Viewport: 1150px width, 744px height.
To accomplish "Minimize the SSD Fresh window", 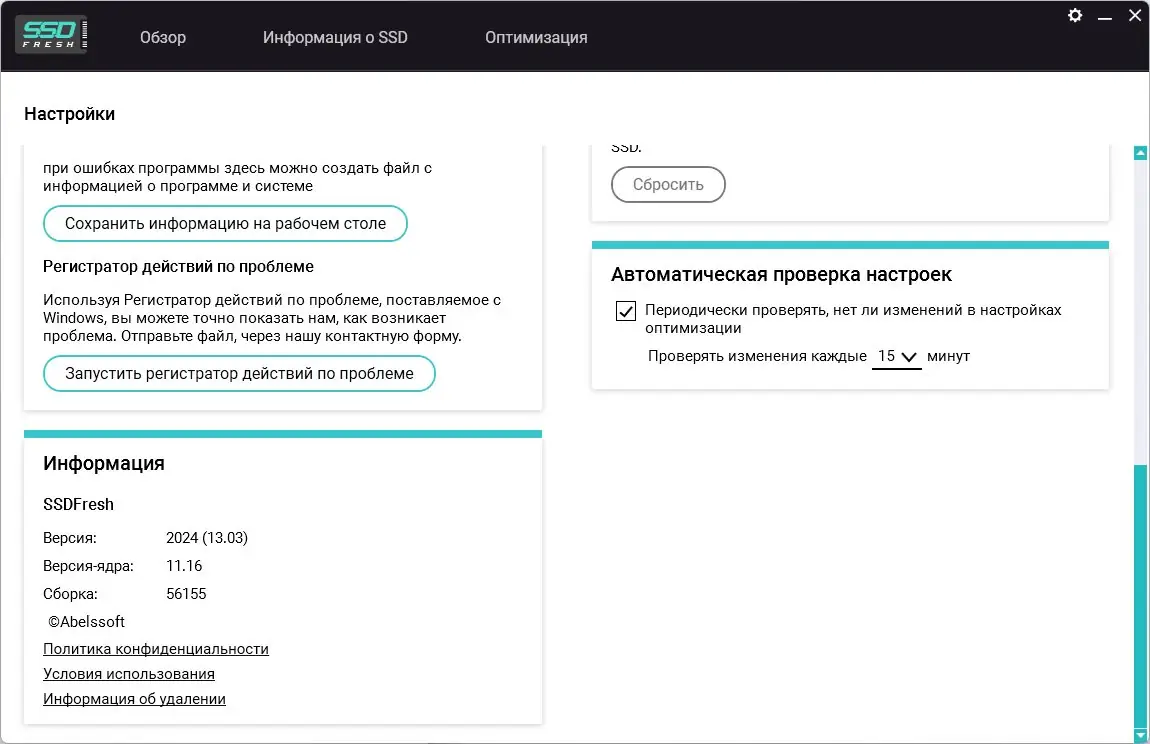I will (1104, 16).
